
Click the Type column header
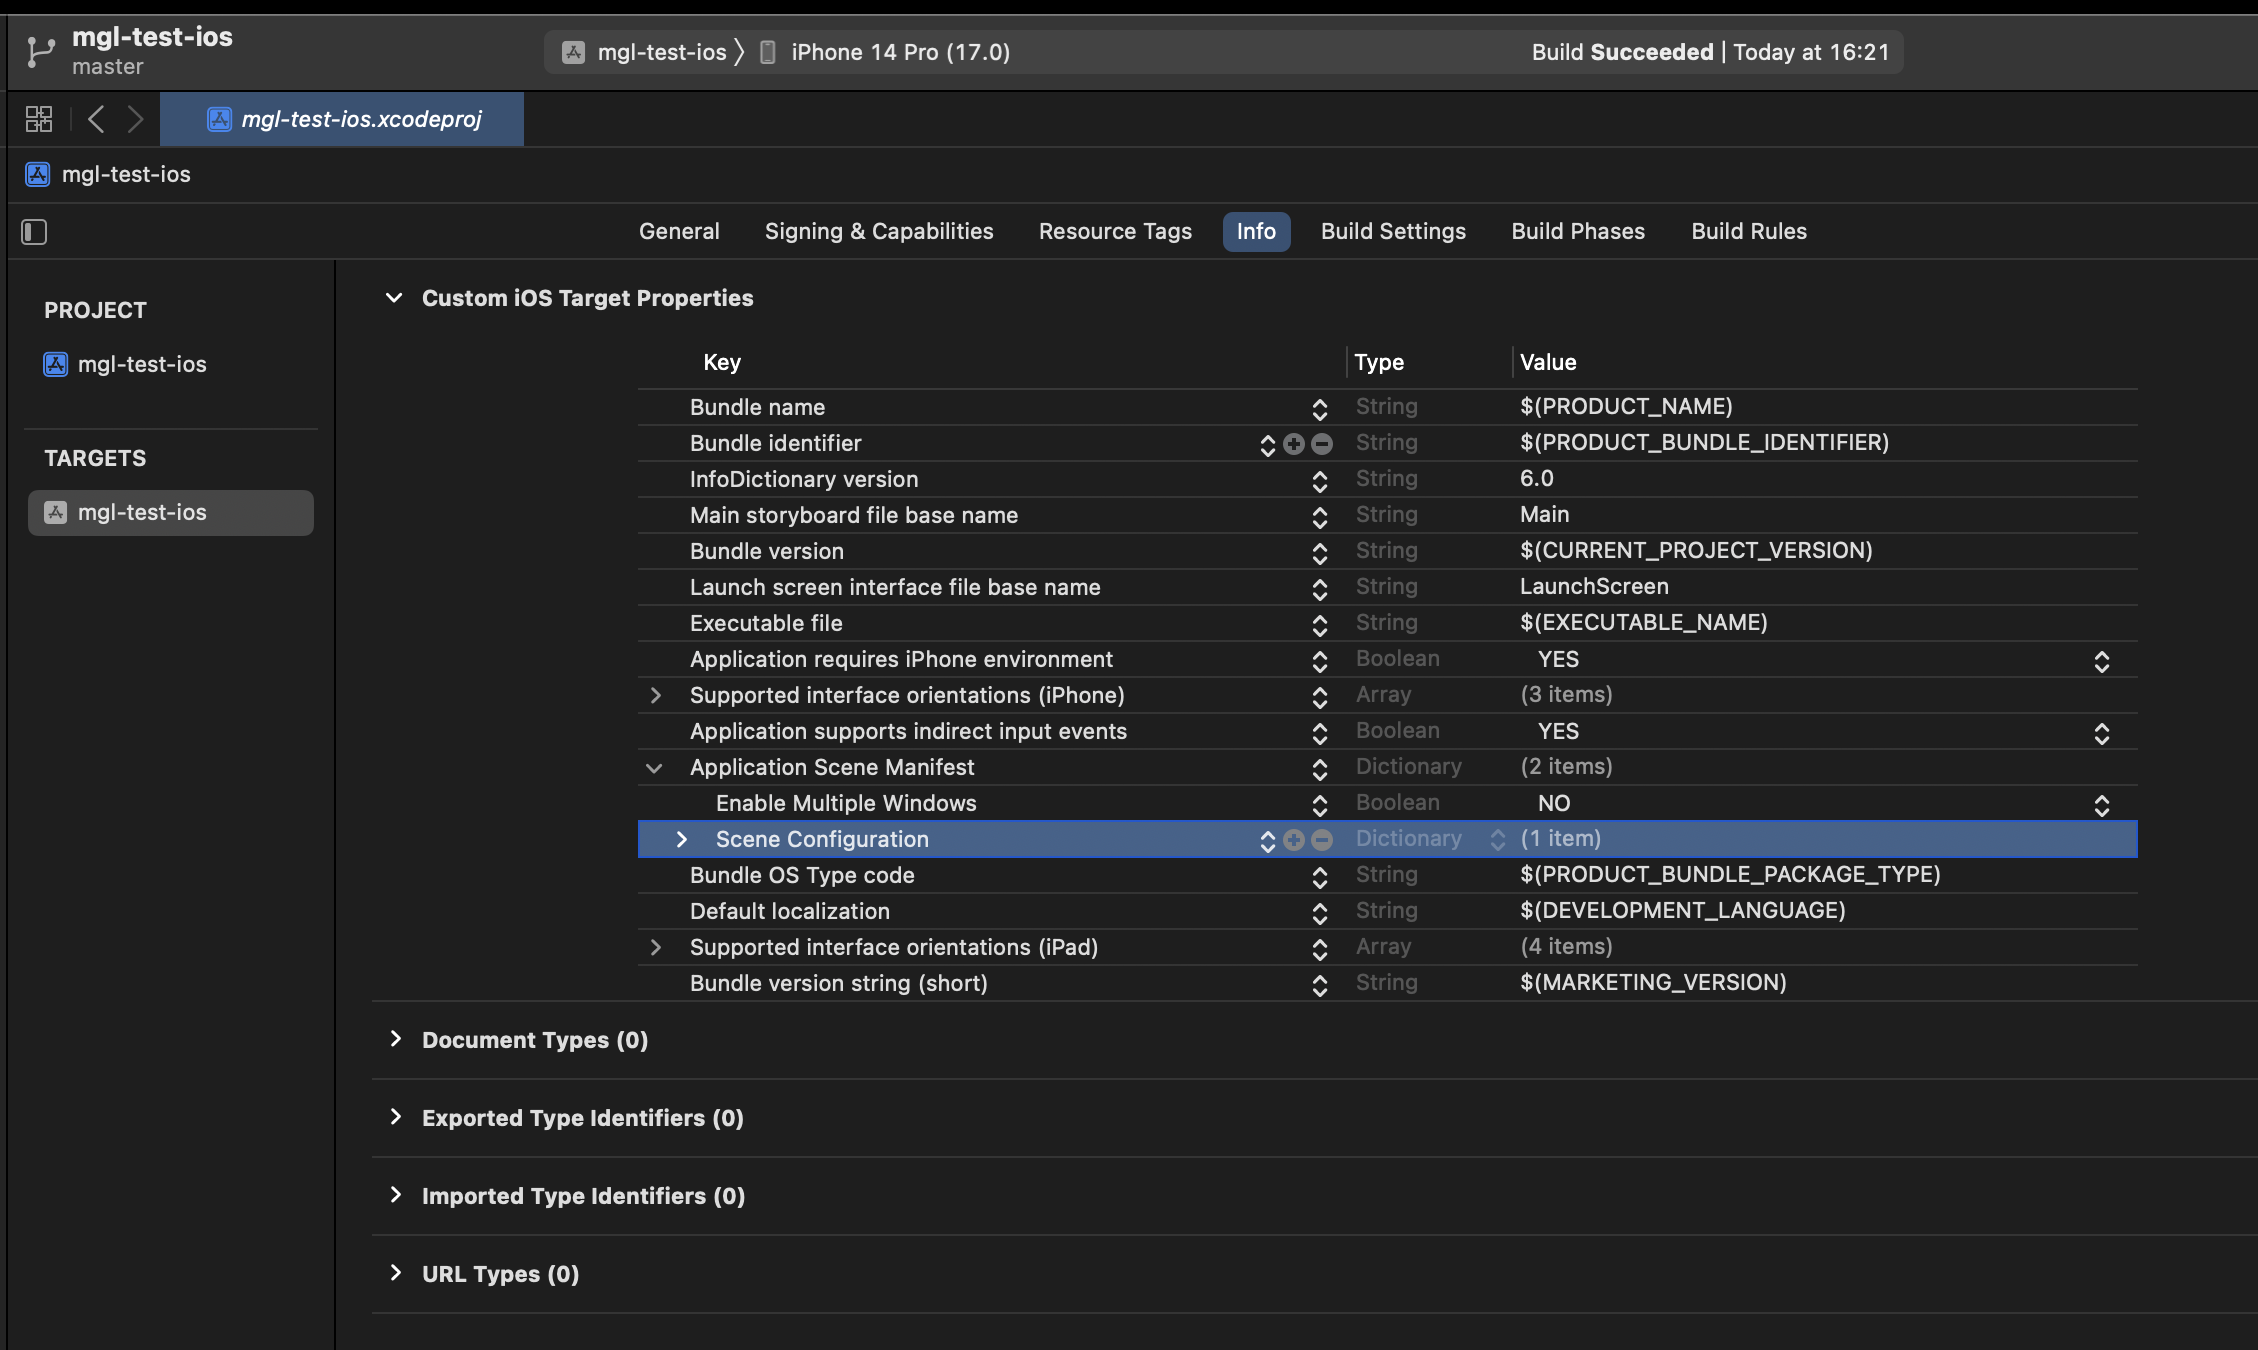pos(1379,362)
